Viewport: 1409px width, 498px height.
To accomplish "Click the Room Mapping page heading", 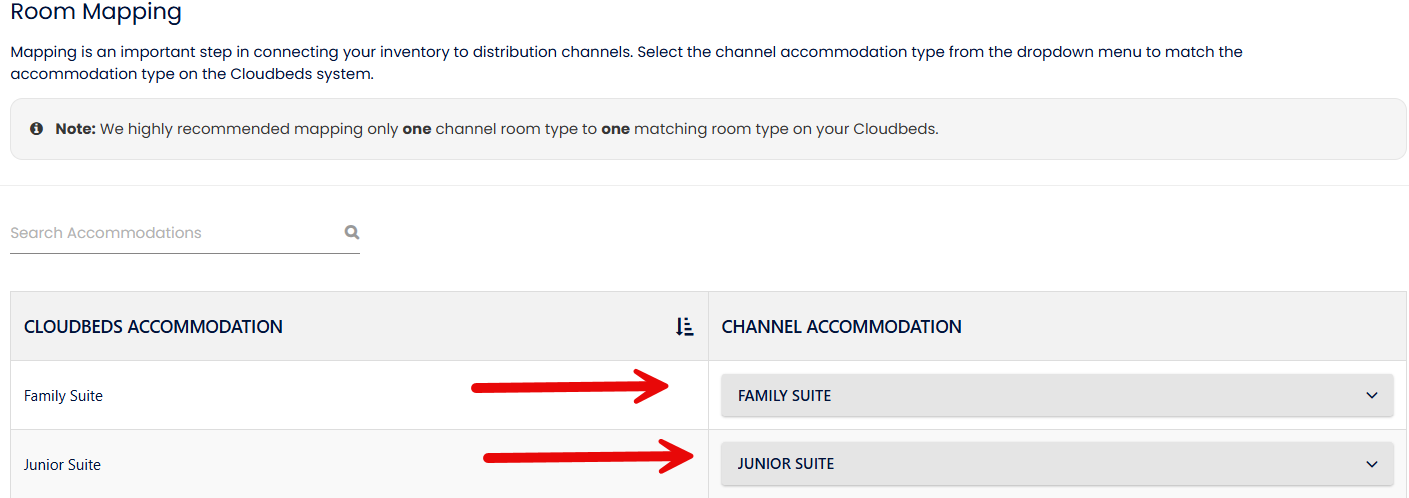I will (x=96, y=13).
